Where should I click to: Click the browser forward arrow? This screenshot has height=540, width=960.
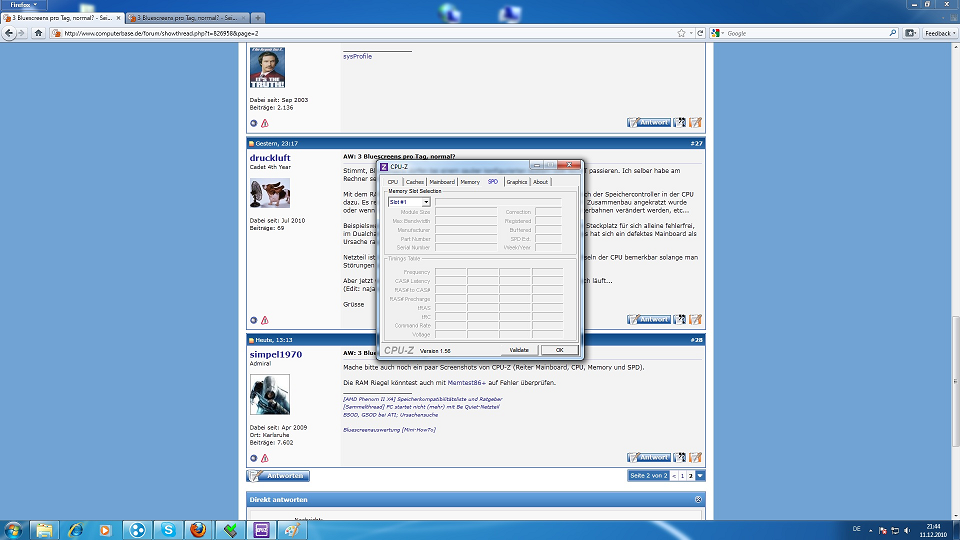pos(22,33)
